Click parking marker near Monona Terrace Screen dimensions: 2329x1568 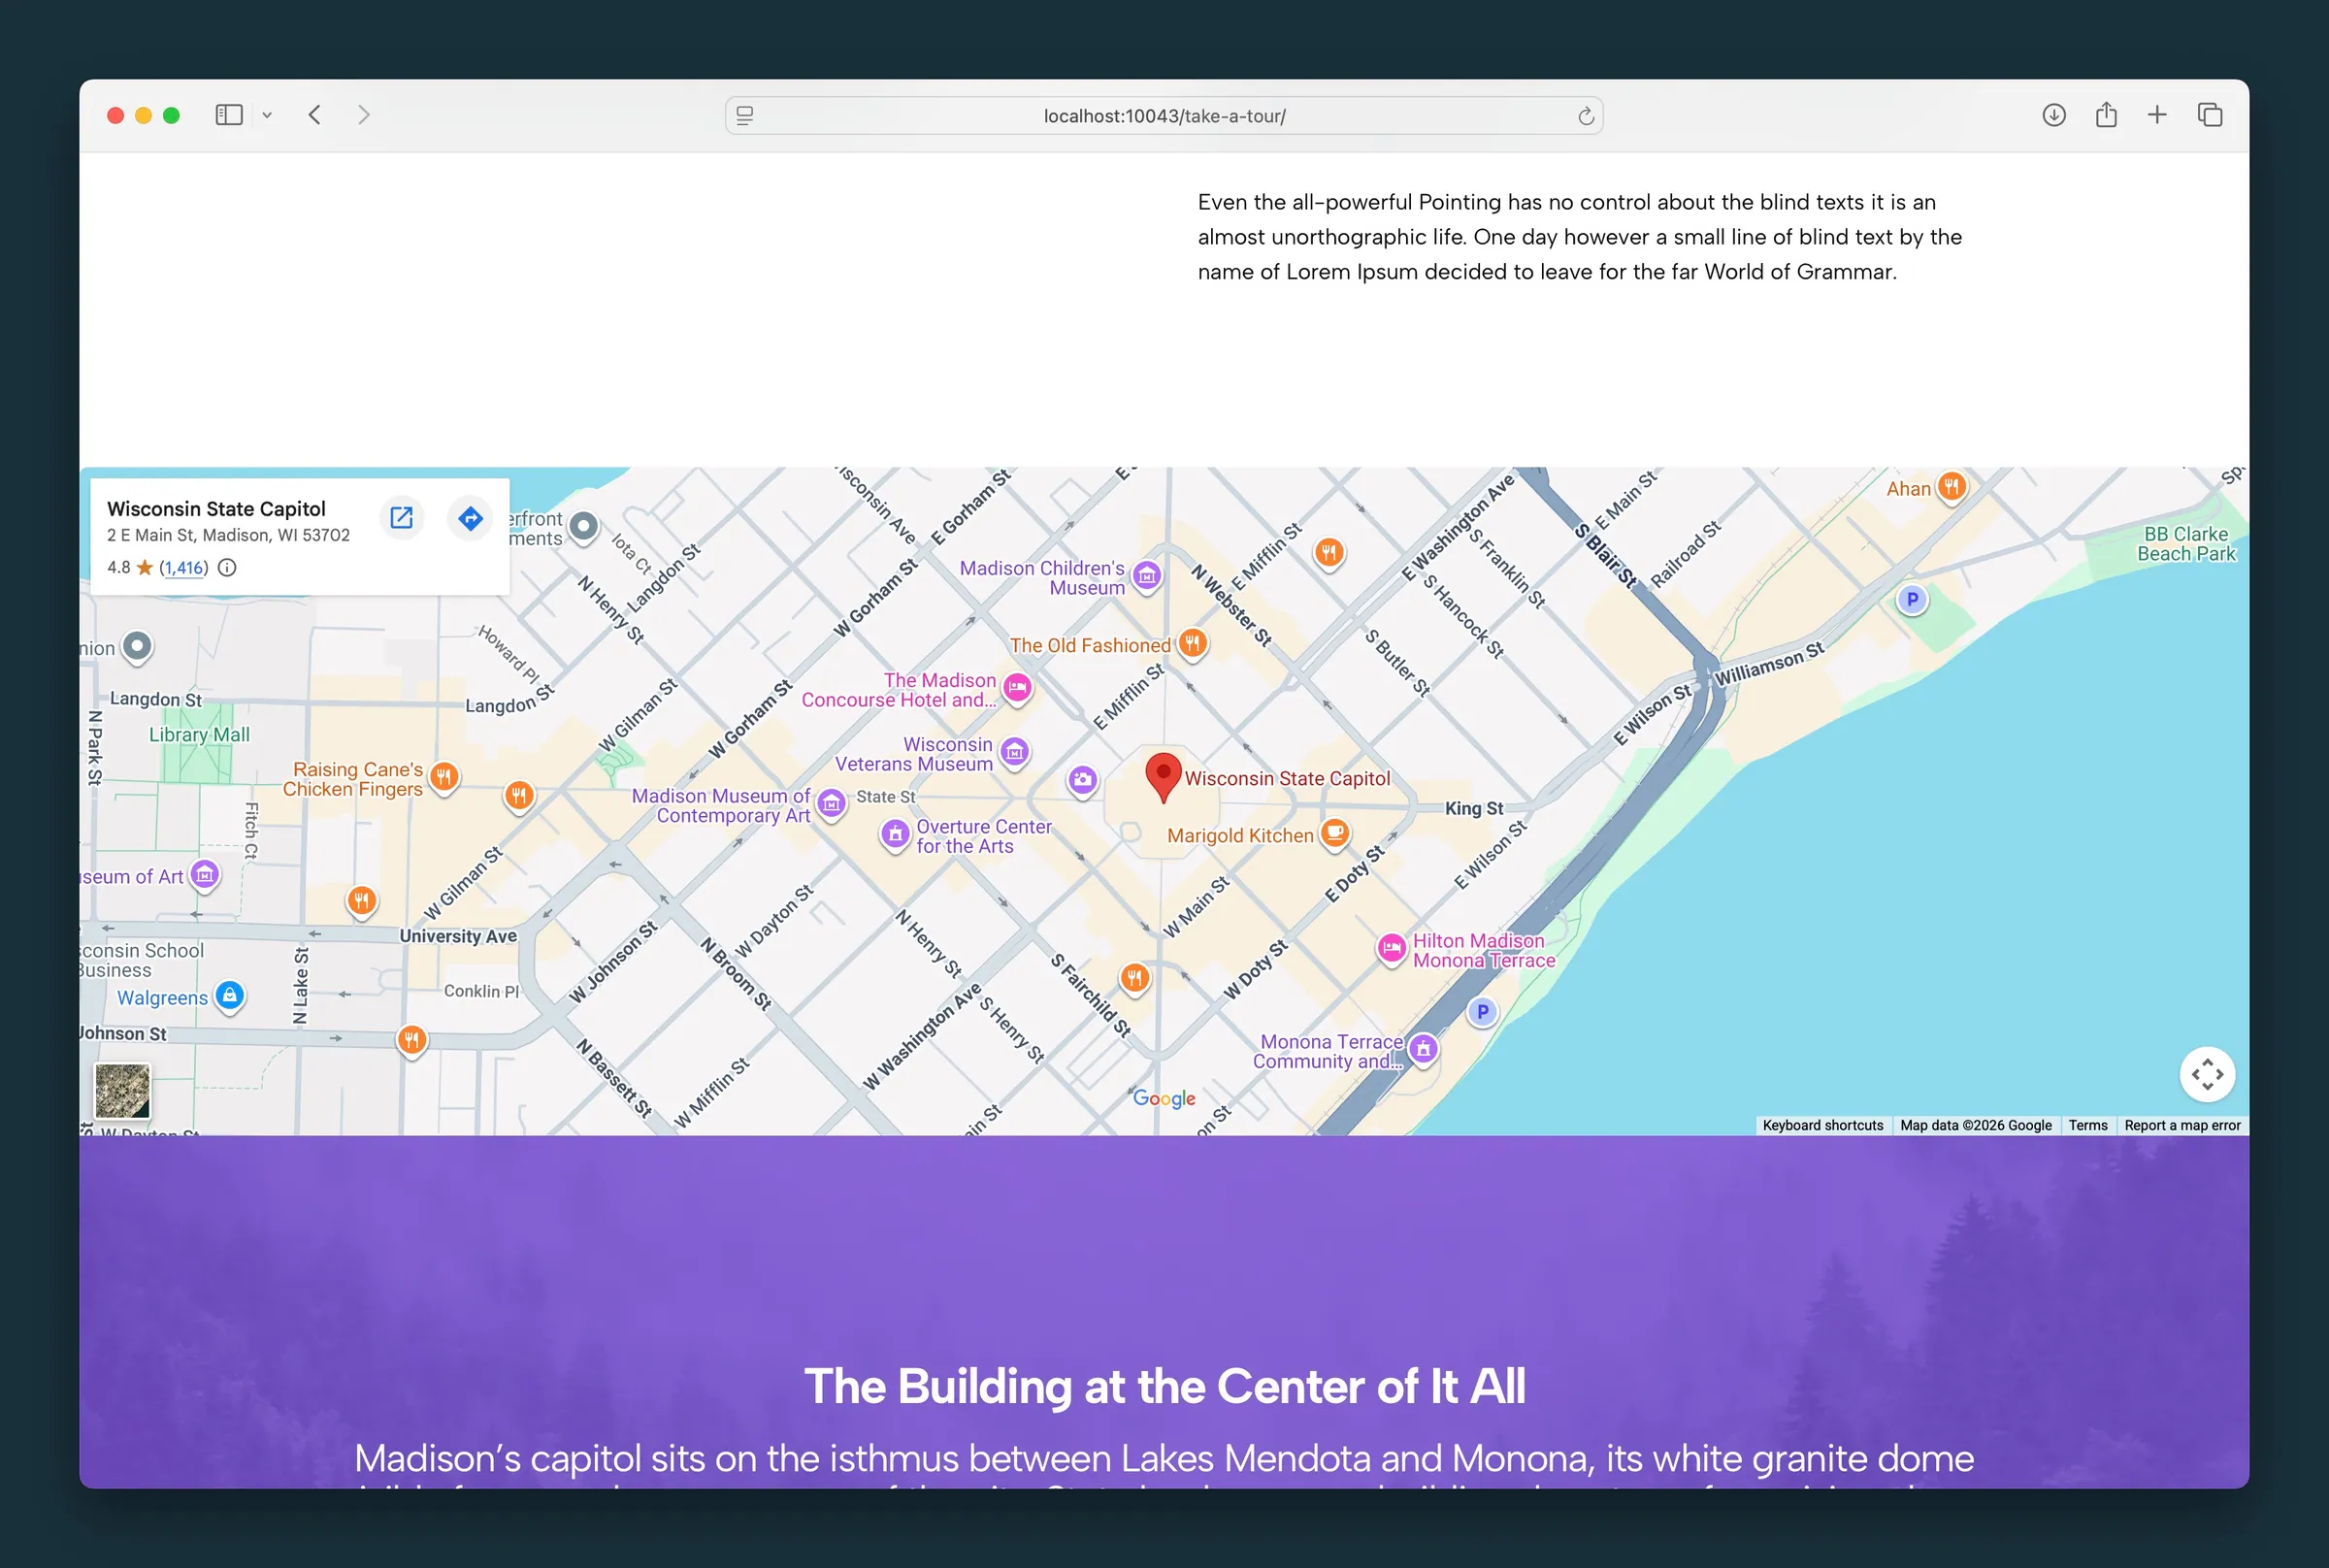1482,1012
